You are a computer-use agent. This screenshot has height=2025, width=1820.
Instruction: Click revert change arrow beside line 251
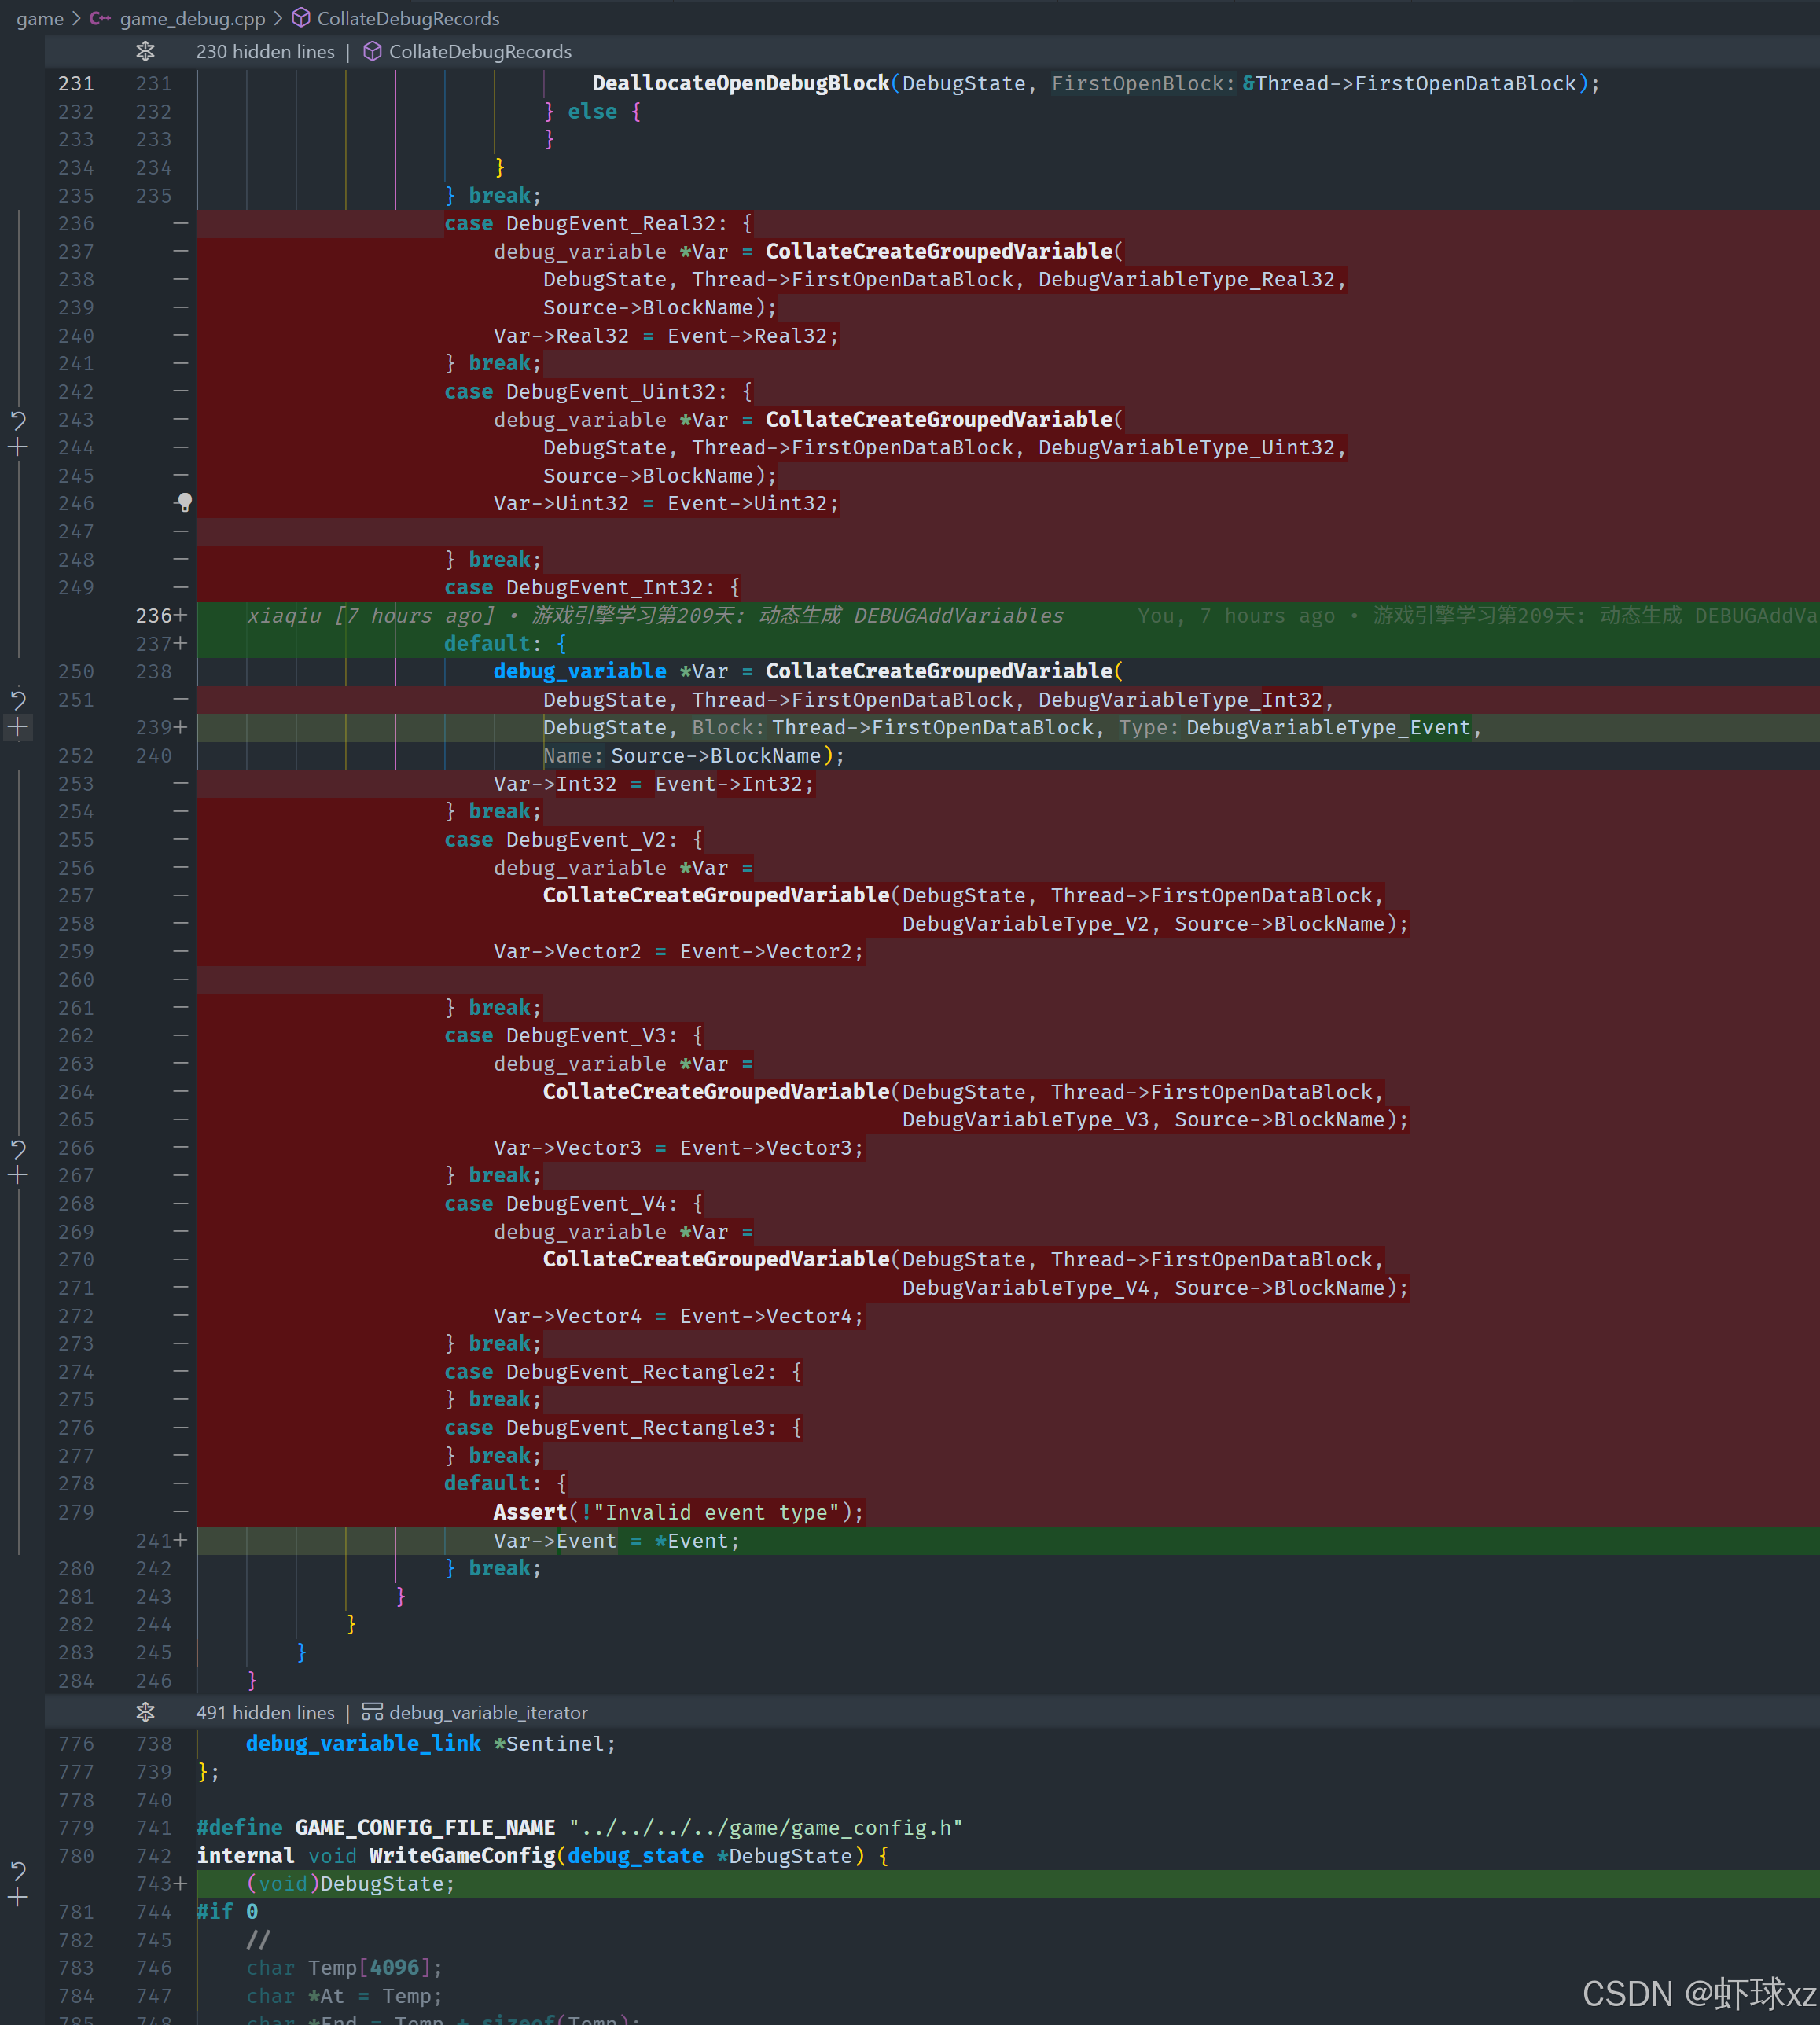18,699
